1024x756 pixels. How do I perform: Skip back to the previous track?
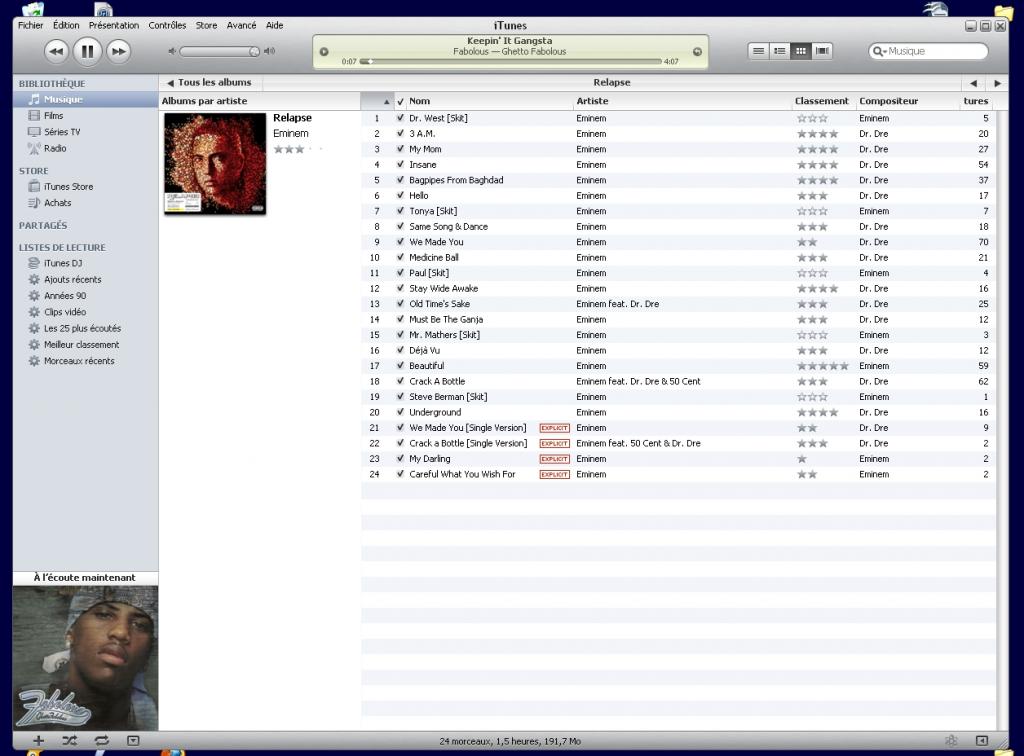(56, 52)
